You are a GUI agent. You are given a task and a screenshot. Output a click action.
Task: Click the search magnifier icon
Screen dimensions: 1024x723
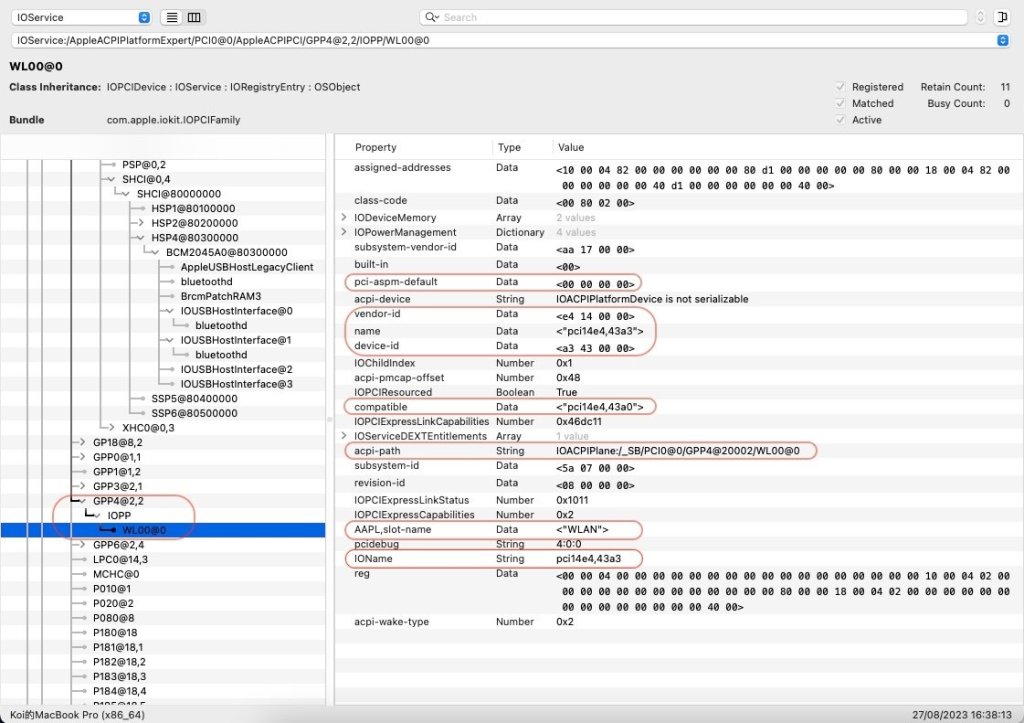(432, 17)
